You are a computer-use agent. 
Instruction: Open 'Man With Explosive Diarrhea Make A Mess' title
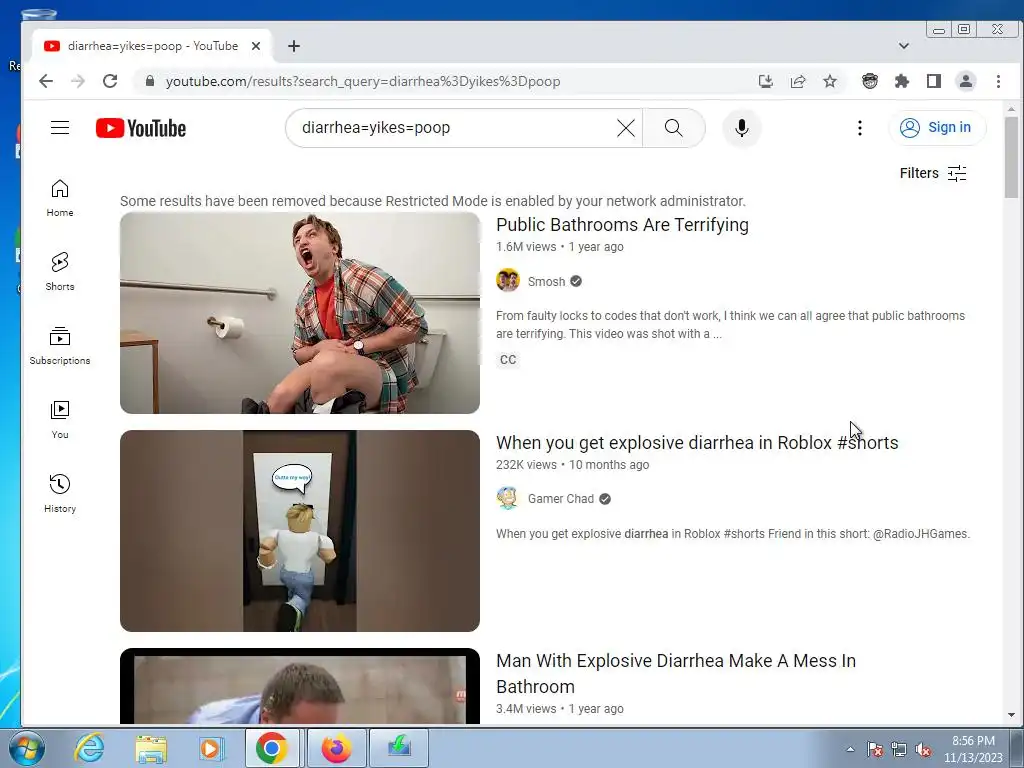coord(676,673)
